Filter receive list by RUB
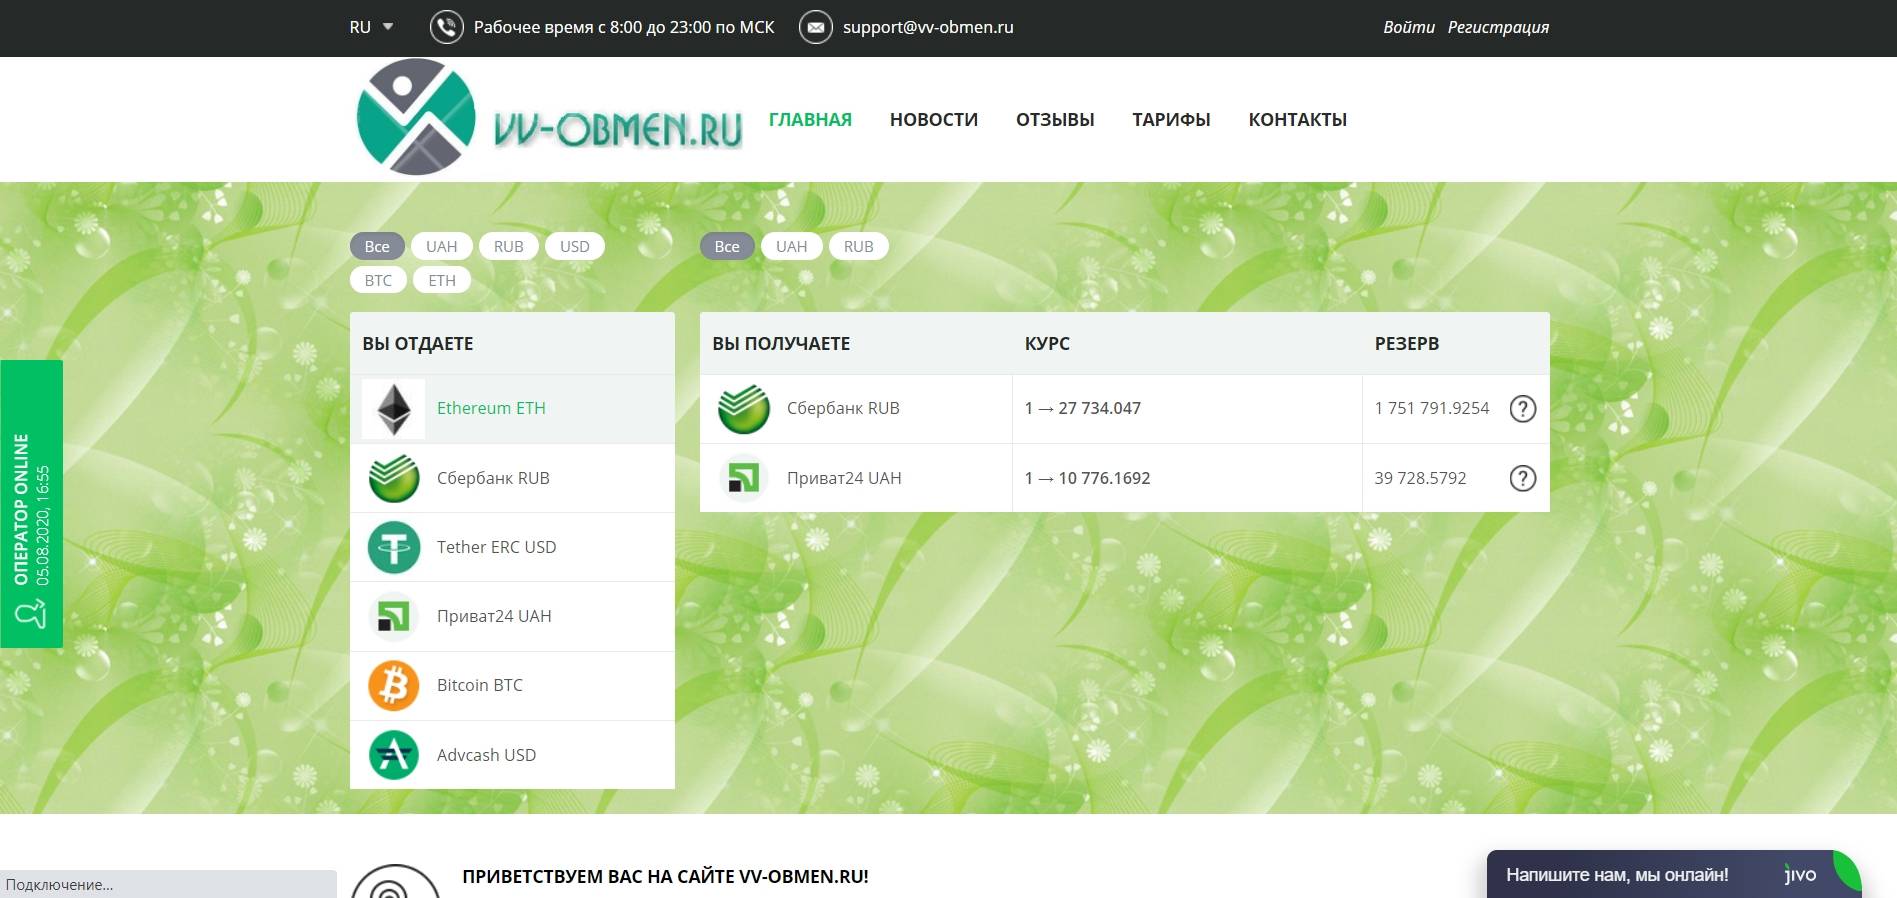1897x898 pixels. coord(858,246)
